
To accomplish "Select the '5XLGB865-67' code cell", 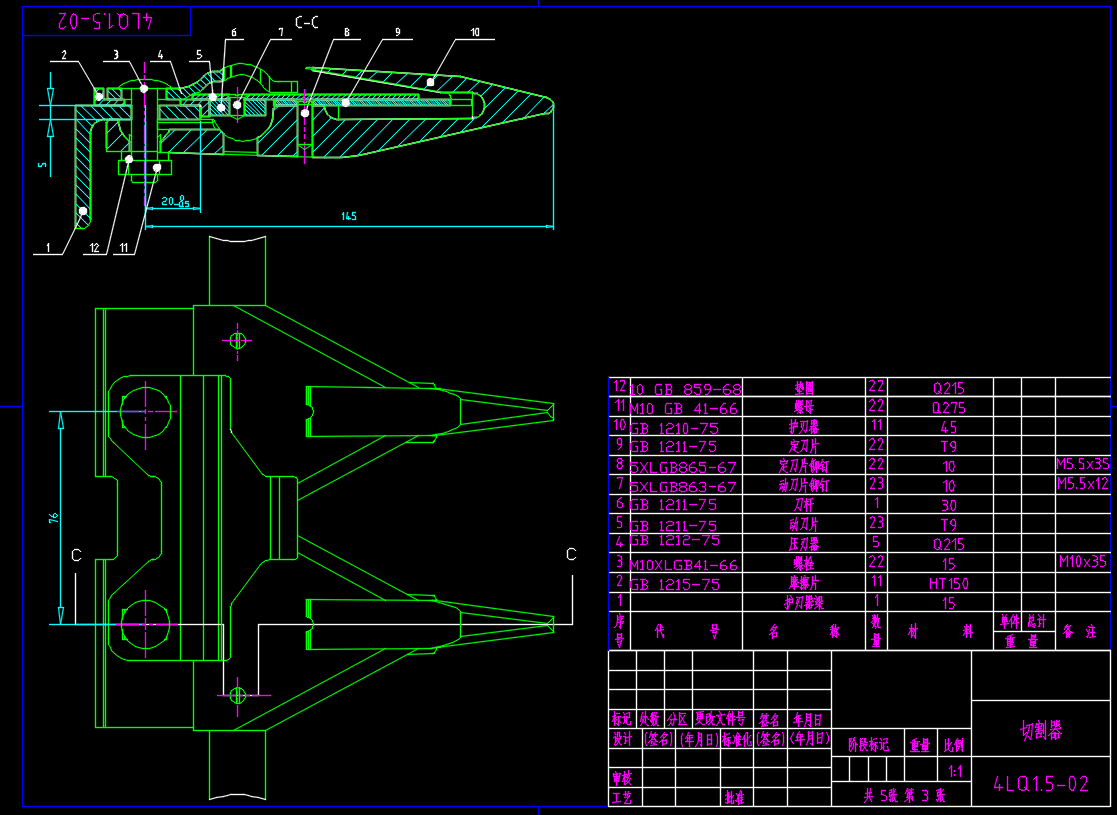I will (683, 467).
